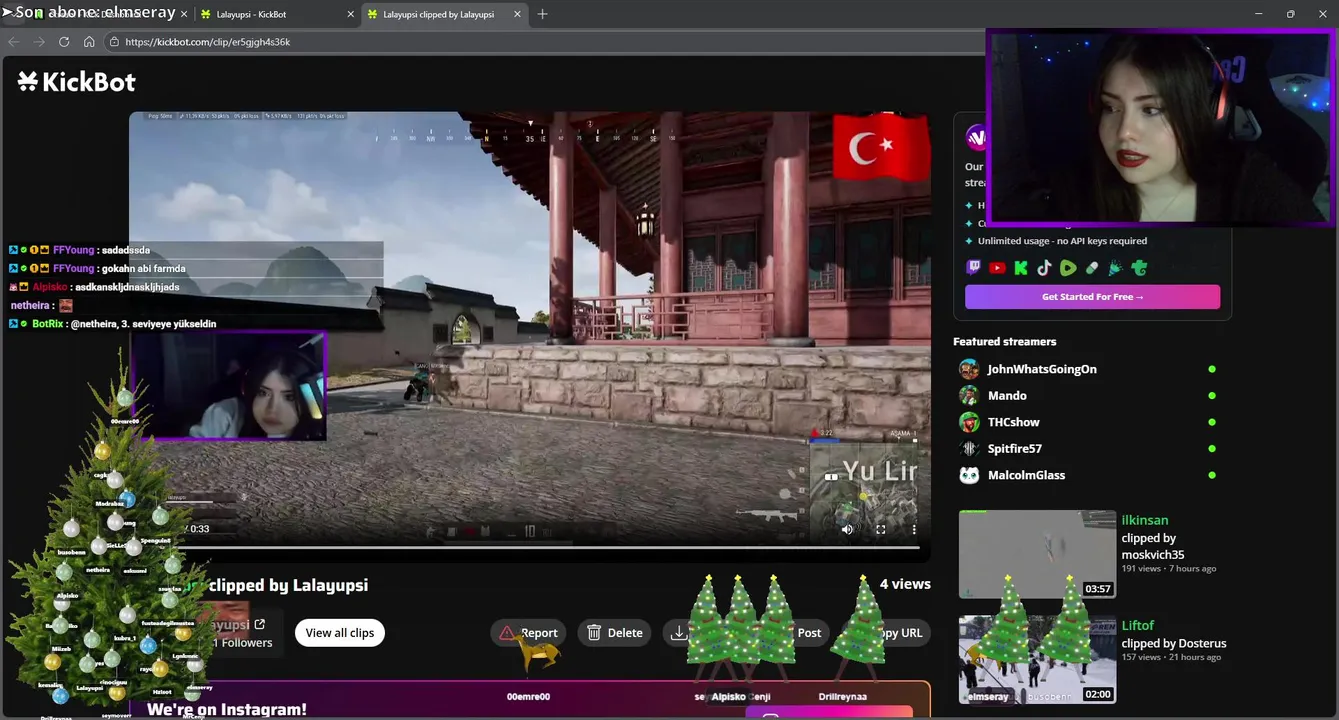
Task: Open the Mando featured streamer link
Action: click(1007, 396)
